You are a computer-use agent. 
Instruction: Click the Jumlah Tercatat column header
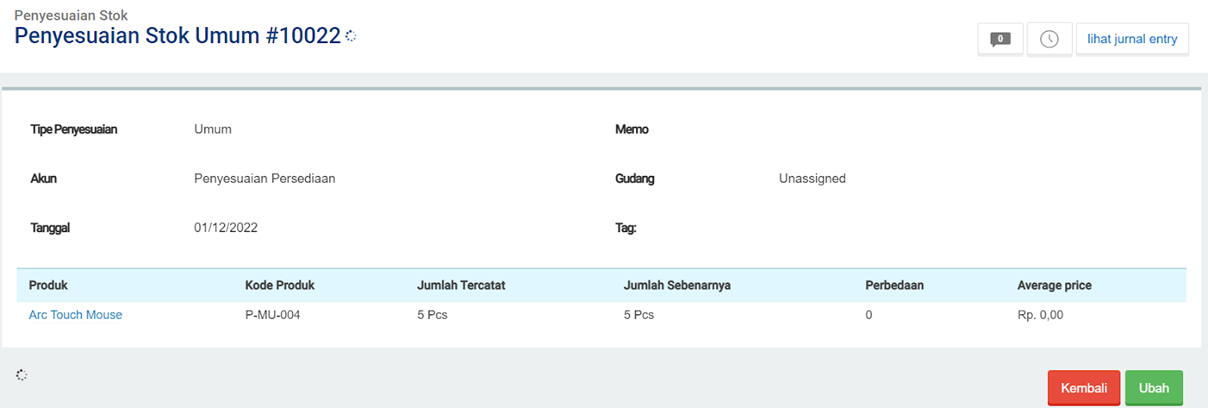click(461, 285)
